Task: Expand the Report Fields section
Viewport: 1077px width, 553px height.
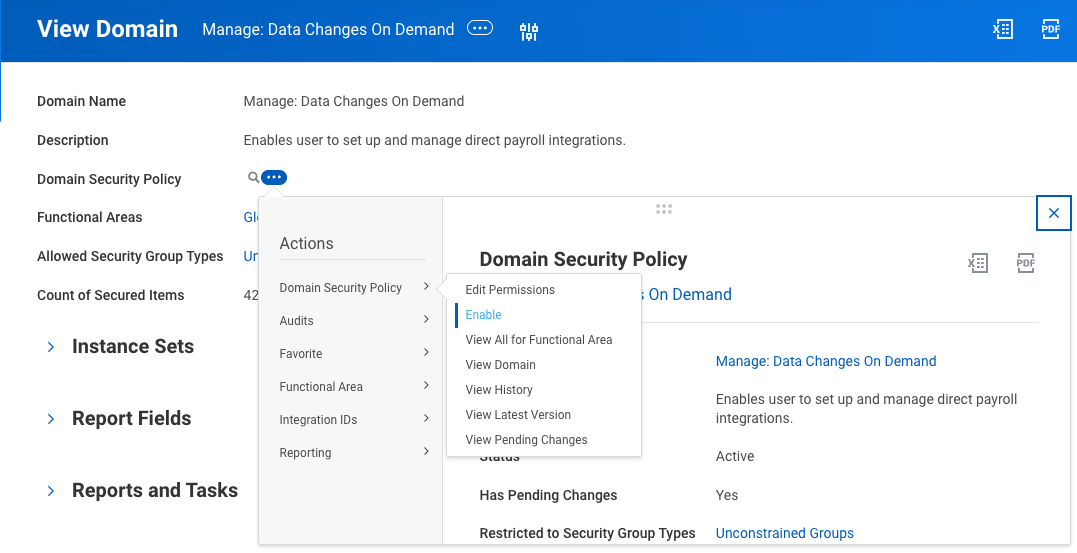Action: click(51, 419)
